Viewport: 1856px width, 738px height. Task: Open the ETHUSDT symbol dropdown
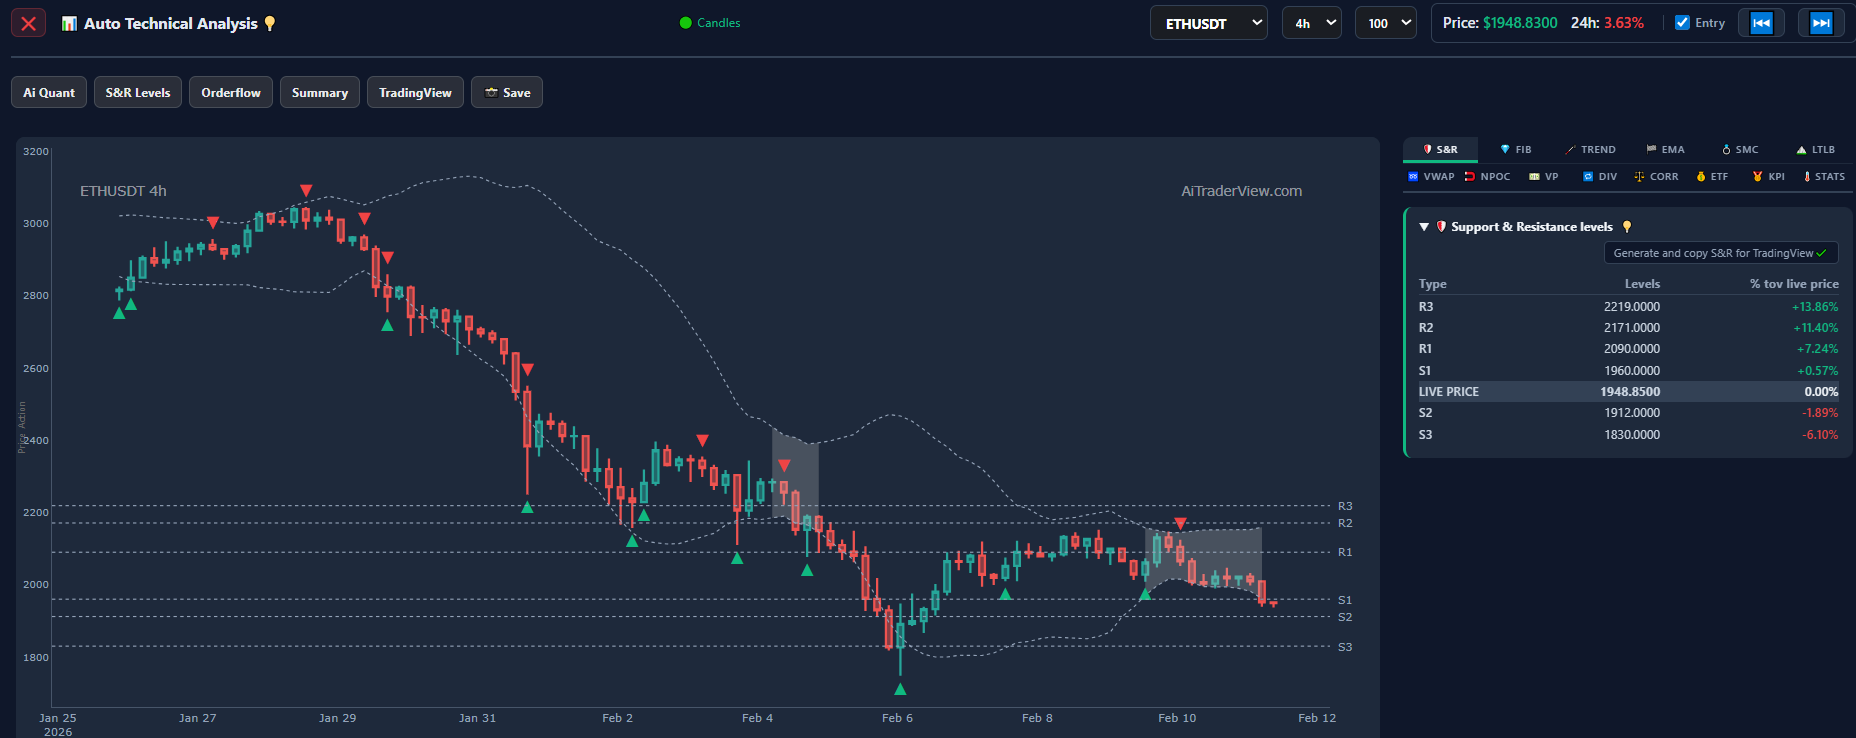1208,23
